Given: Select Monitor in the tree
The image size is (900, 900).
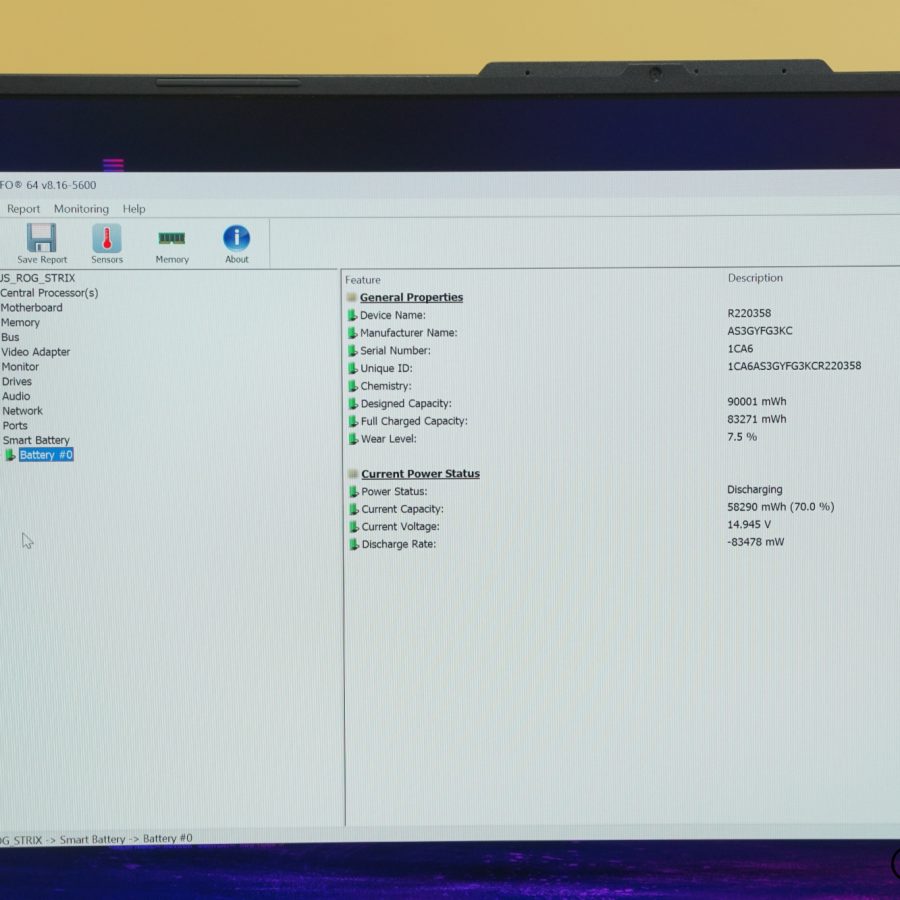Looking at the screenshot, I should pos(20,367).
